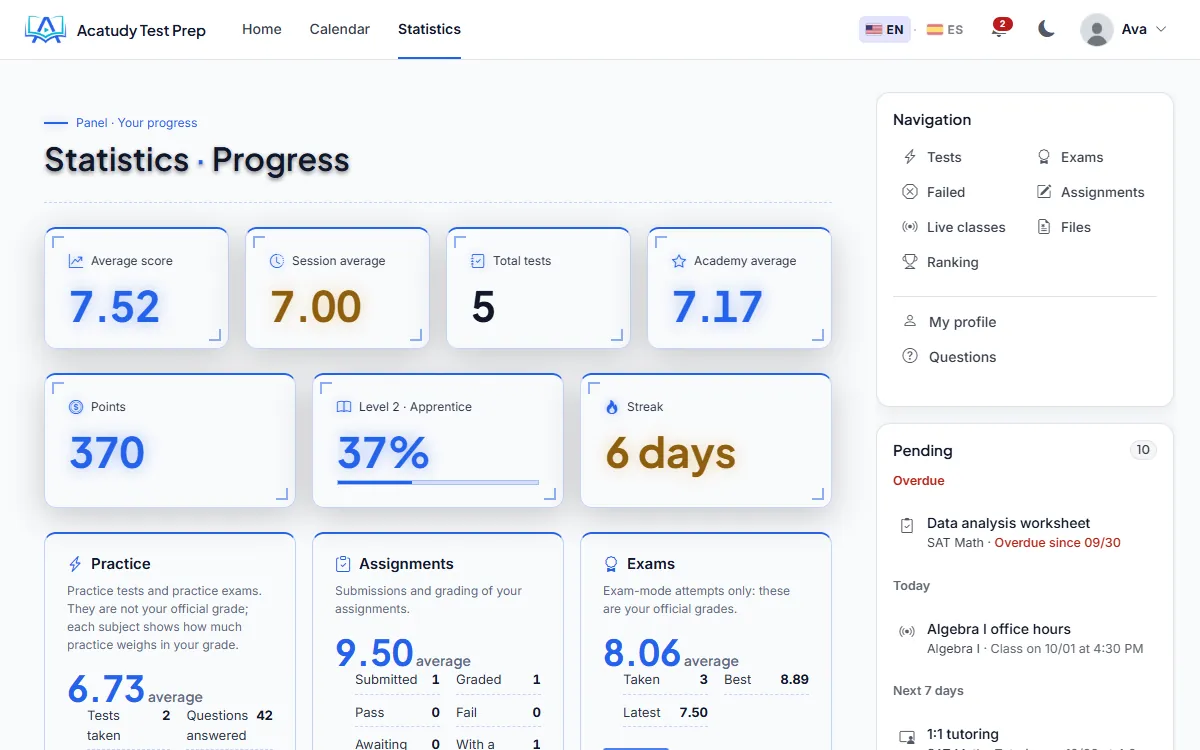Screen dimensions: 1200x750
Task: Click the My profile person icon
Action: coord(910,321)
